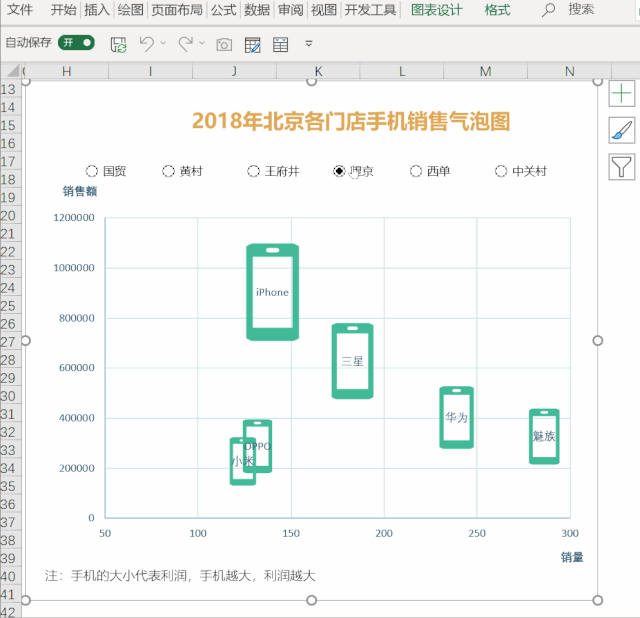Screen dimensions: 640x618
Task: Switch to the 格式 ribbon tab
Action: [497, 9]
